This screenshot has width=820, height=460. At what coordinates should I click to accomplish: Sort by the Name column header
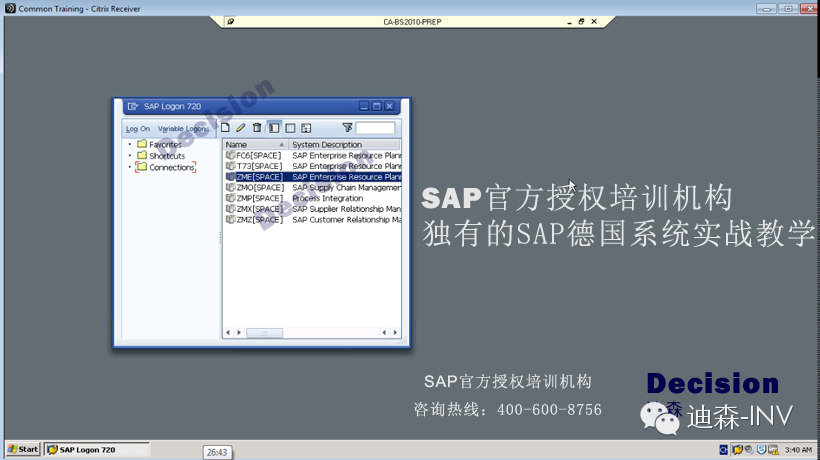[x=256, y=144]
